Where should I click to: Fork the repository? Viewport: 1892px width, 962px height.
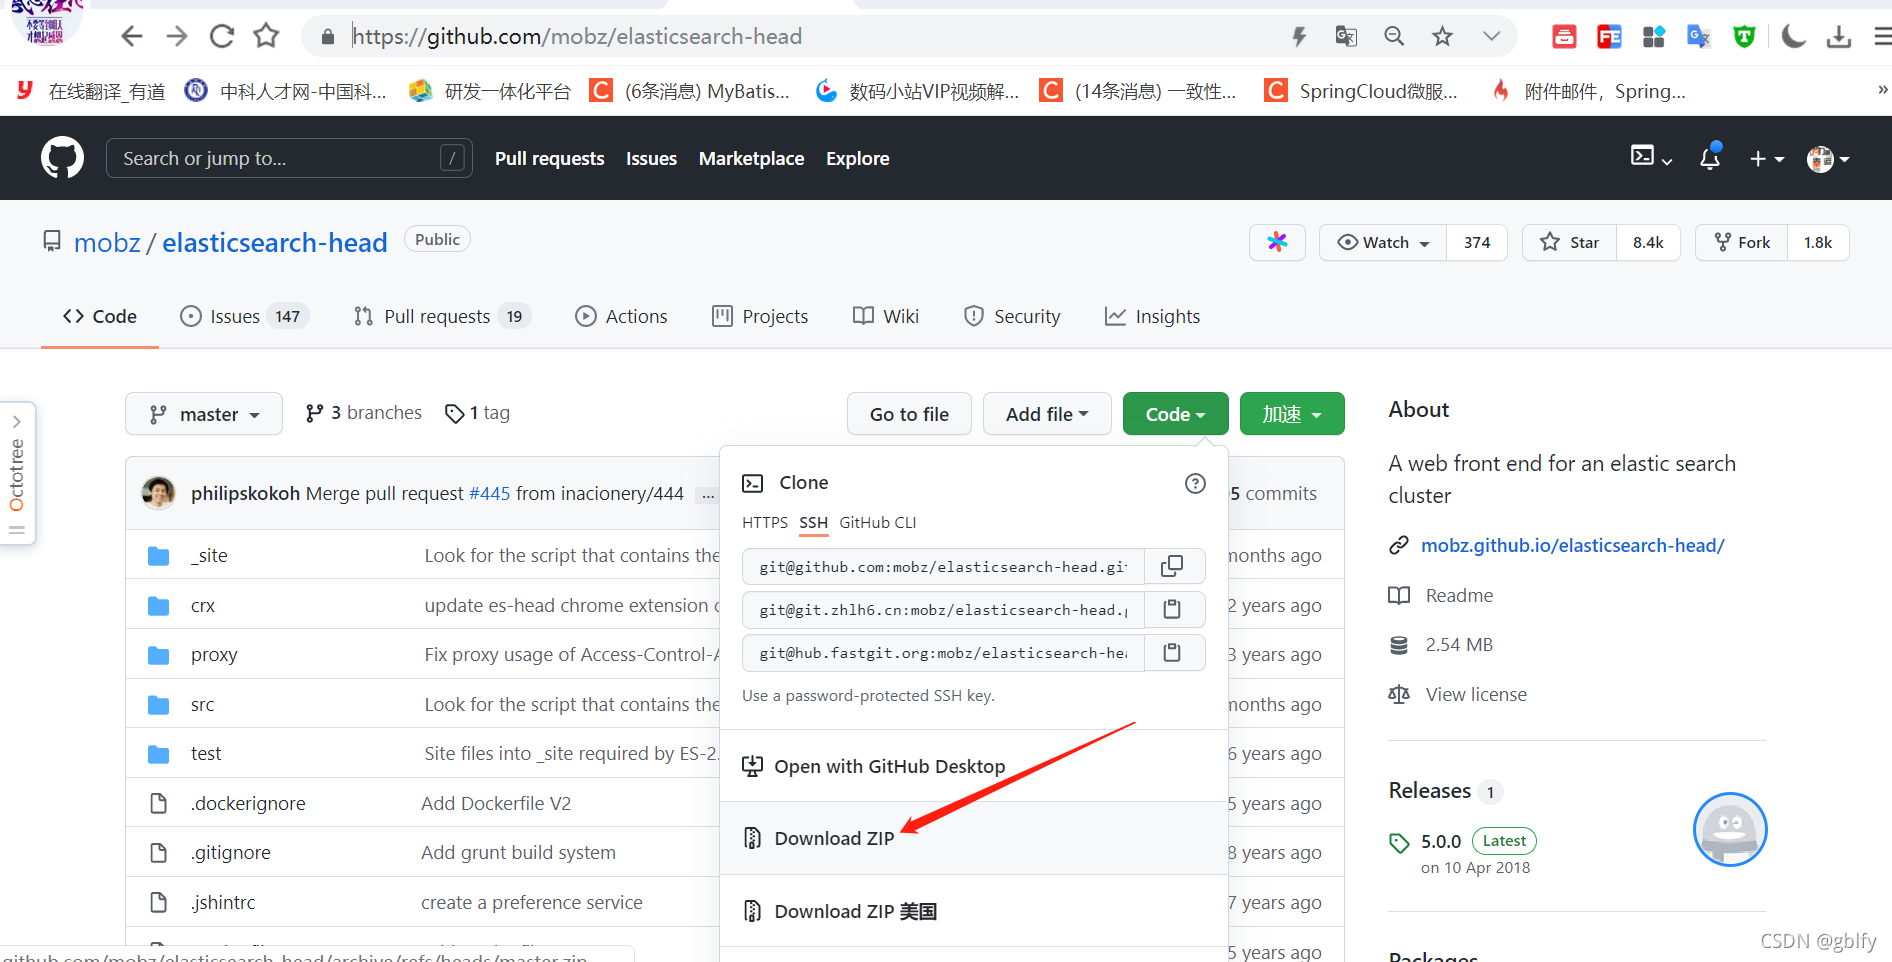(1741, 242)
